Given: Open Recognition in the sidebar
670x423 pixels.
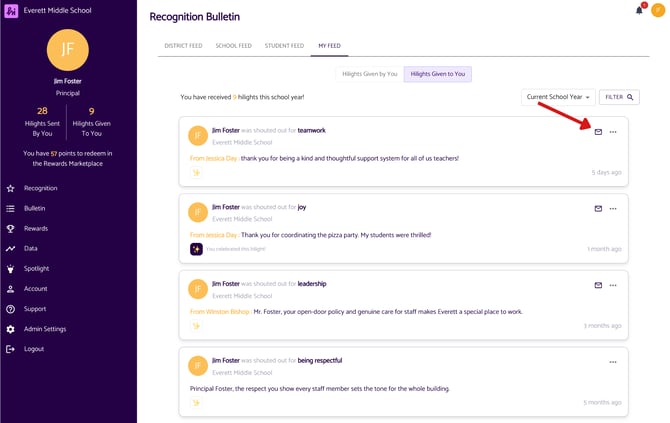Looking at the screenshot, I should pos(41,188).
